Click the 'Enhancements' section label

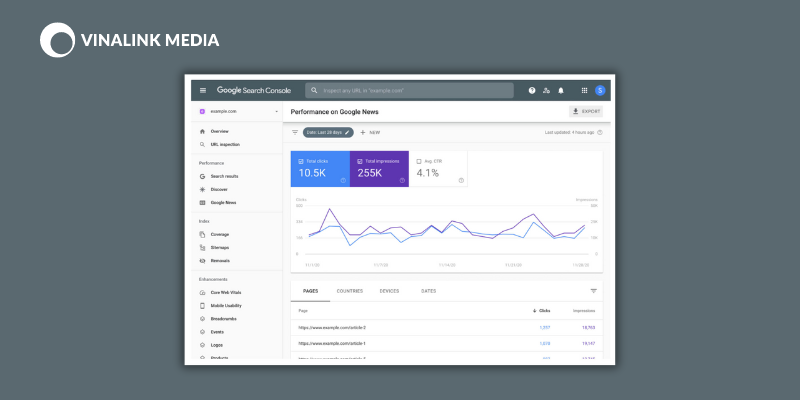(213, 279)
